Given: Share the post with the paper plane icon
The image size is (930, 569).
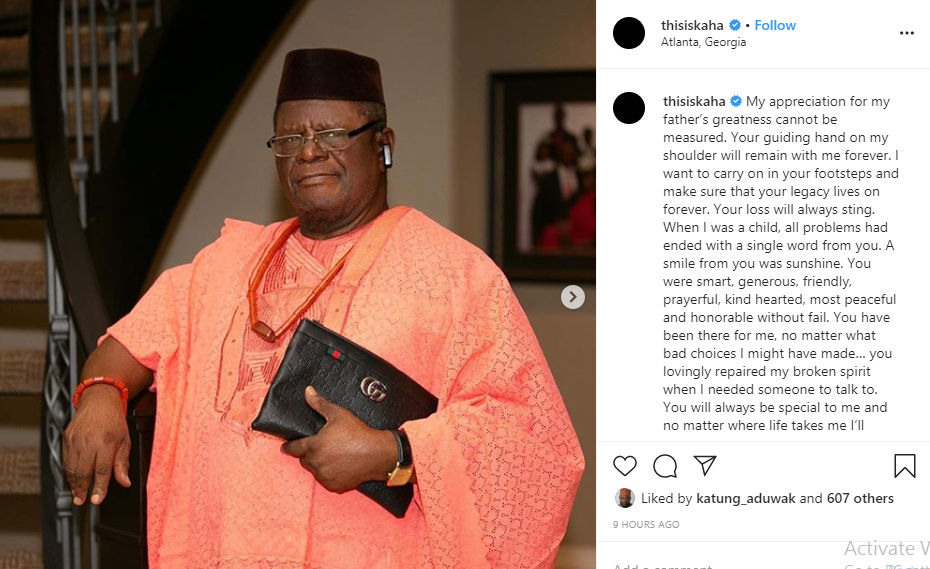Looking at the screenshot, I should point(705,465).
